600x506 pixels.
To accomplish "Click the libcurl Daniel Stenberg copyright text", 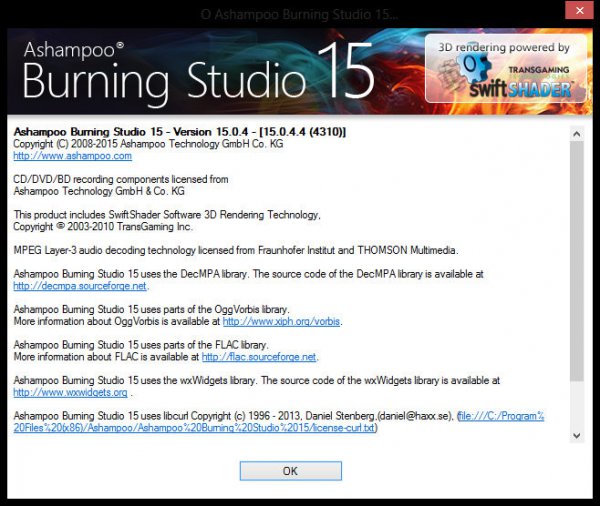I will click(234, 416).
